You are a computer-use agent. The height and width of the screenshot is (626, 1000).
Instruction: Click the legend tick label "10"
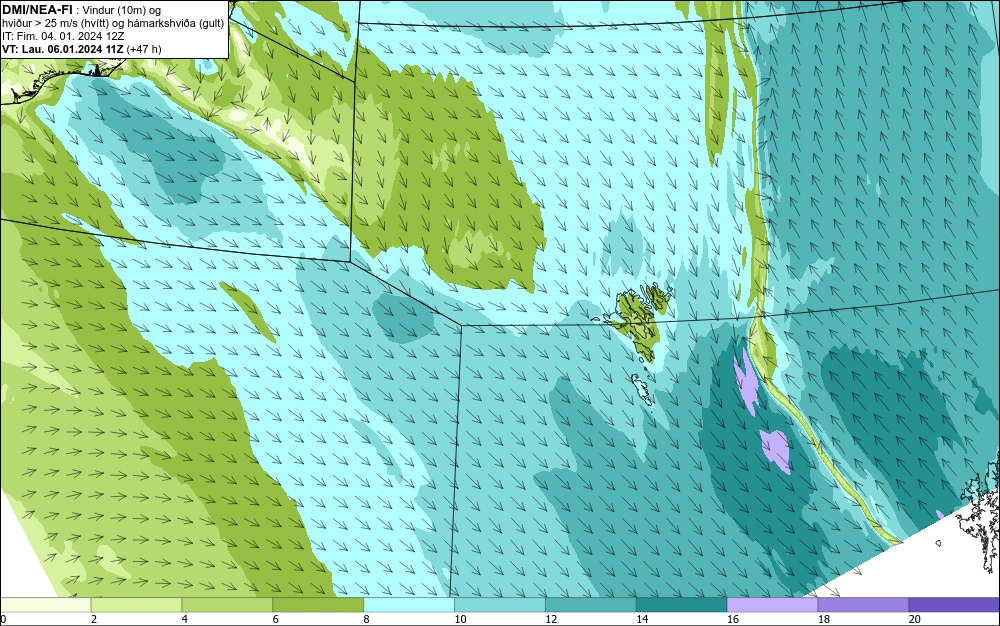coord(460,619)
